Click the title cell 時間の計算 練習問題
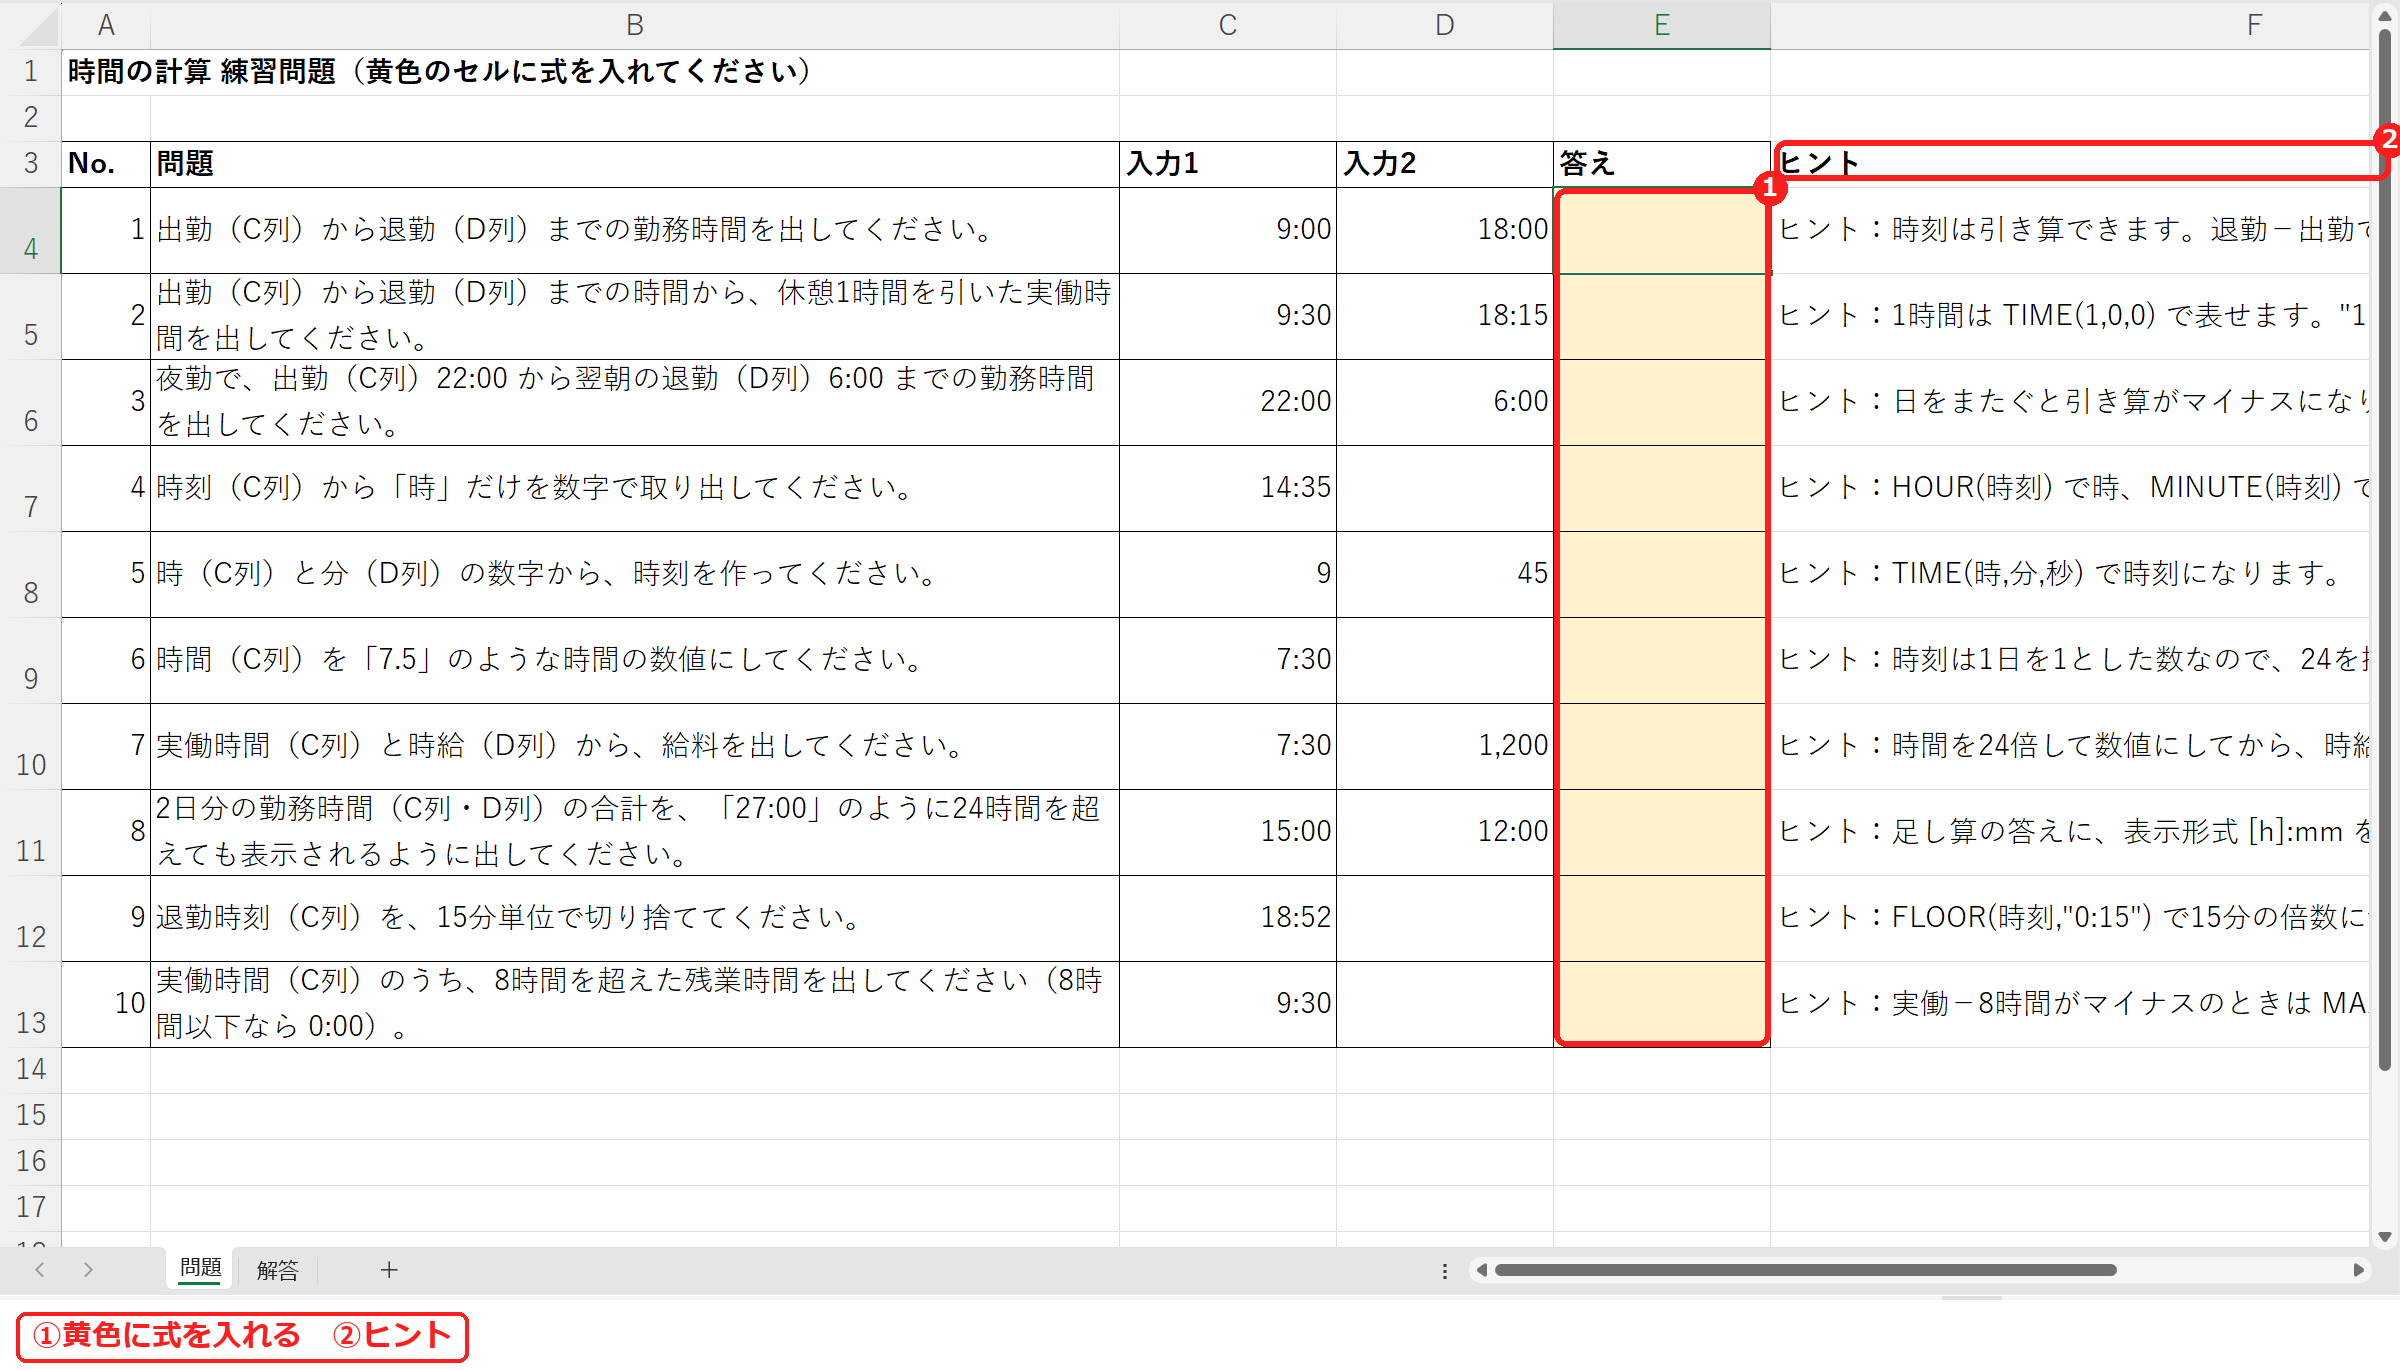This screenshot has height=1370, width=2400. pyautogui.click(x=440, y=72)
